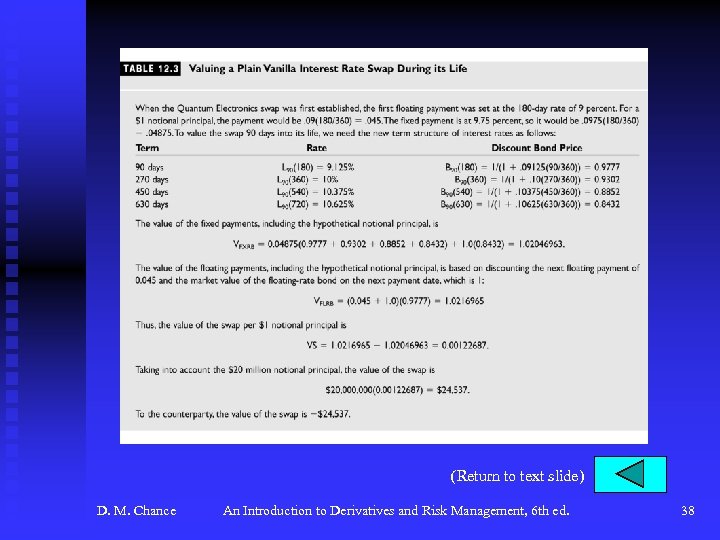Click the bond price formula ending 0.9777
720x540 pixels.
(532, 167)
